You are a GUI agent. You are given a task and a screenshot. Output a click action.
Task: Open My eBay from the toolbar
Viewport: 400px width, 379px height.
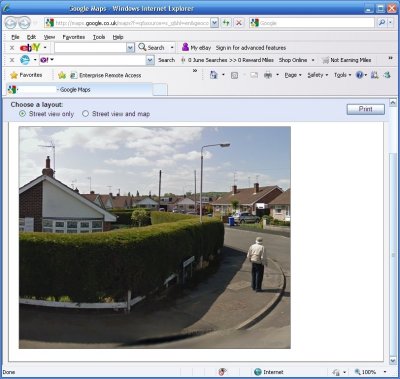197,48
